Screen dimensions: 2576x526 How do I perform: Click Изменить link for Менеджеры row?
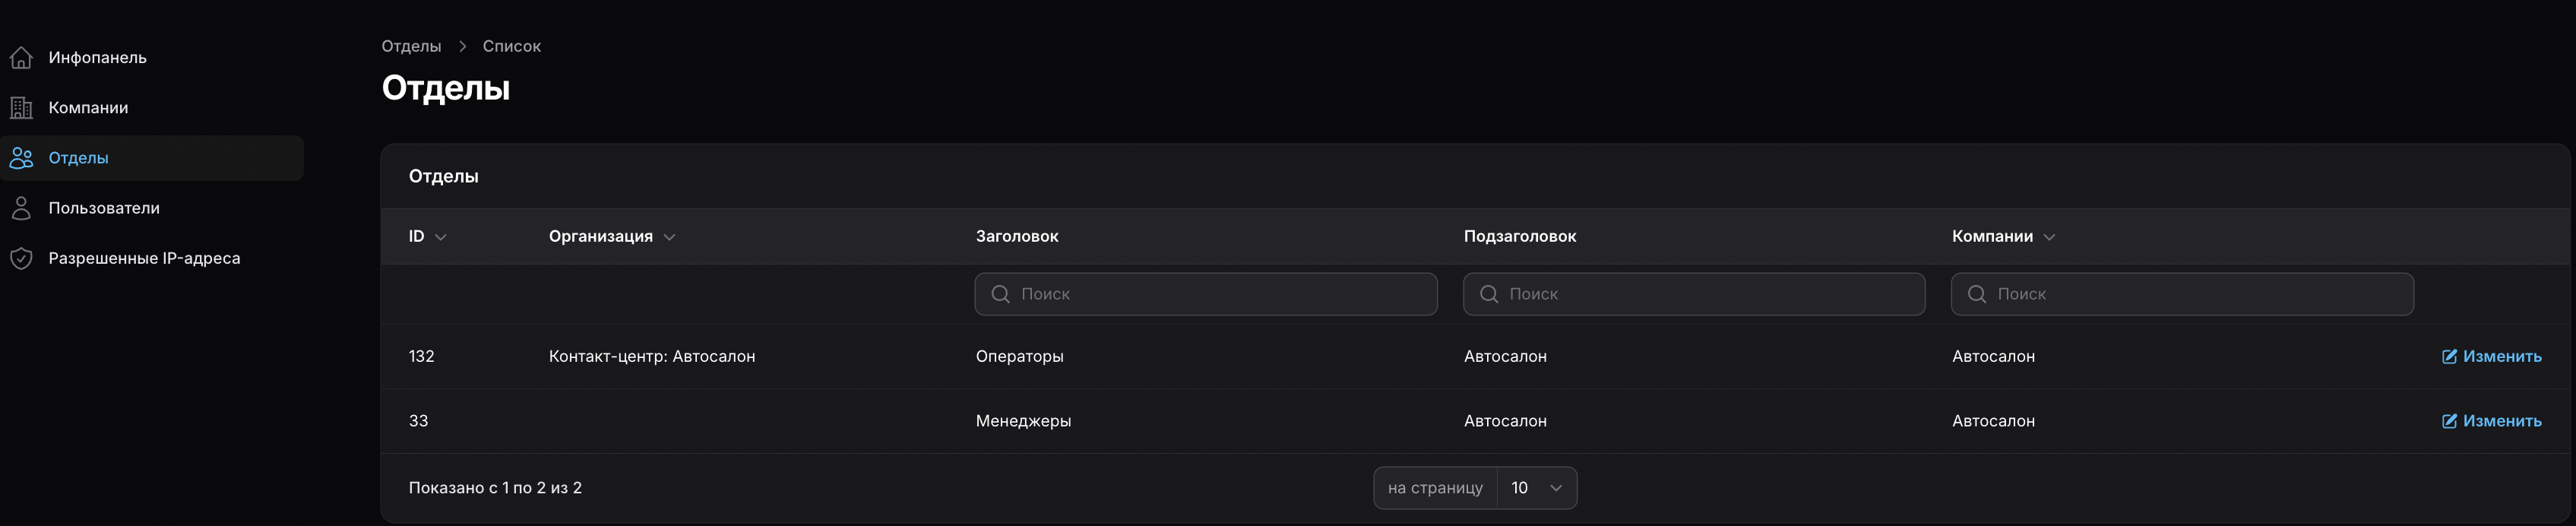tap(2501, 421)
